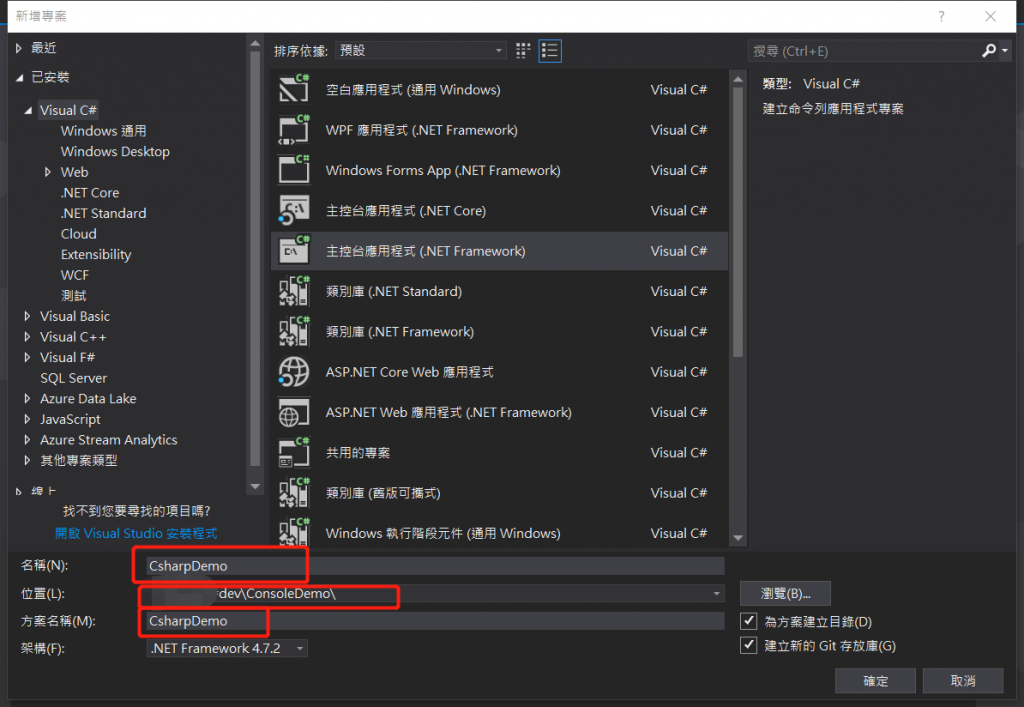
Task: Select Windows Forms App (.NET Framework) text
Action: click(443, 170)
